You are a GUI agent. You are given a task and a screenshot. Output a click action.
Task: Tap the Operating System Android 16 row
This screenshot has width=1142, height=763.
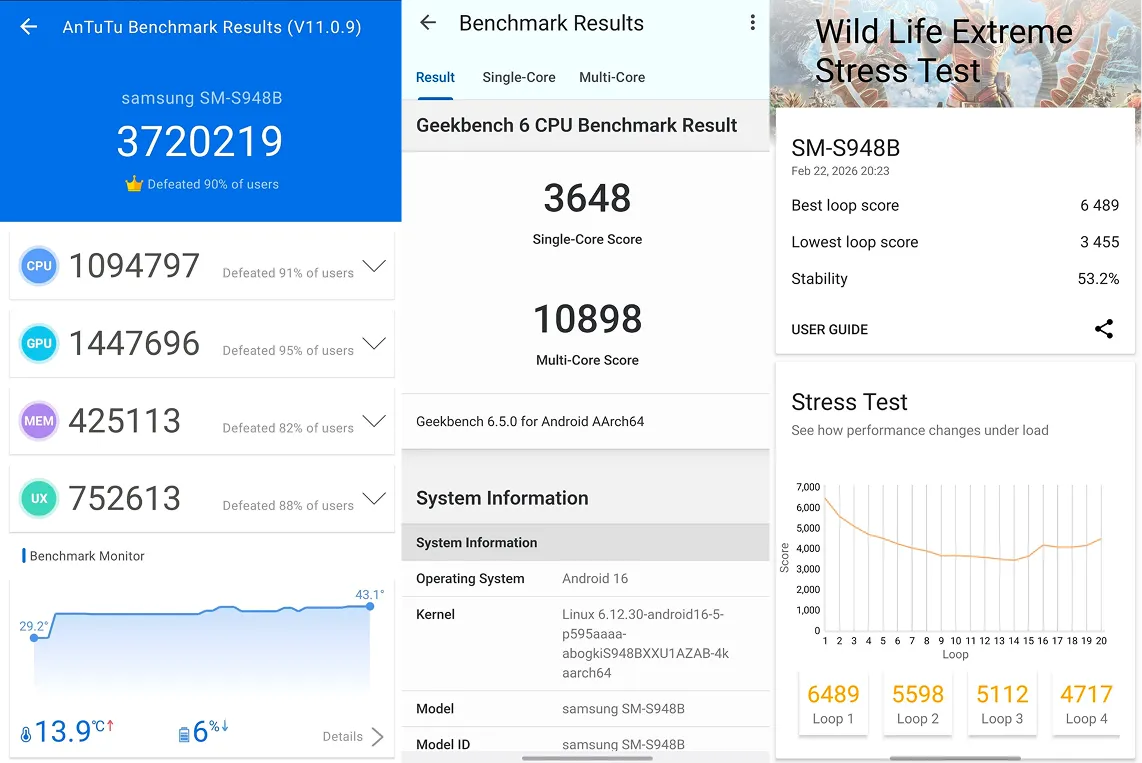pos(586,579)
